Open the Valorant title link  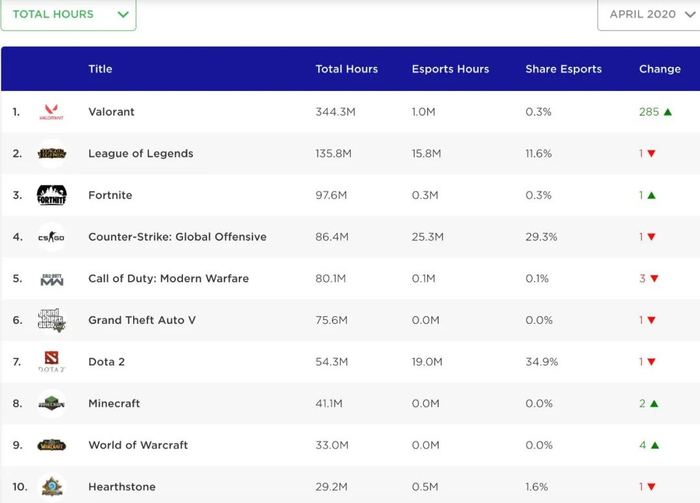pos(111,112)
